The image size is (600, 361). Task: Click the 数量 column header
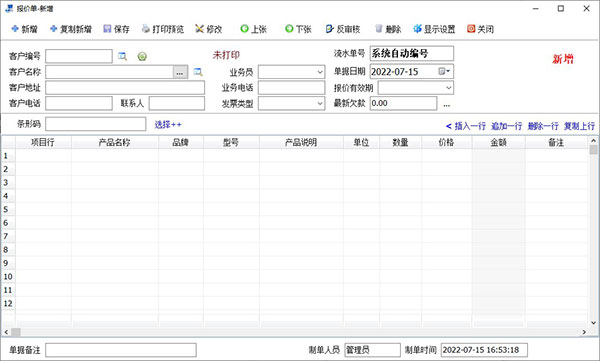coord(400,142)
